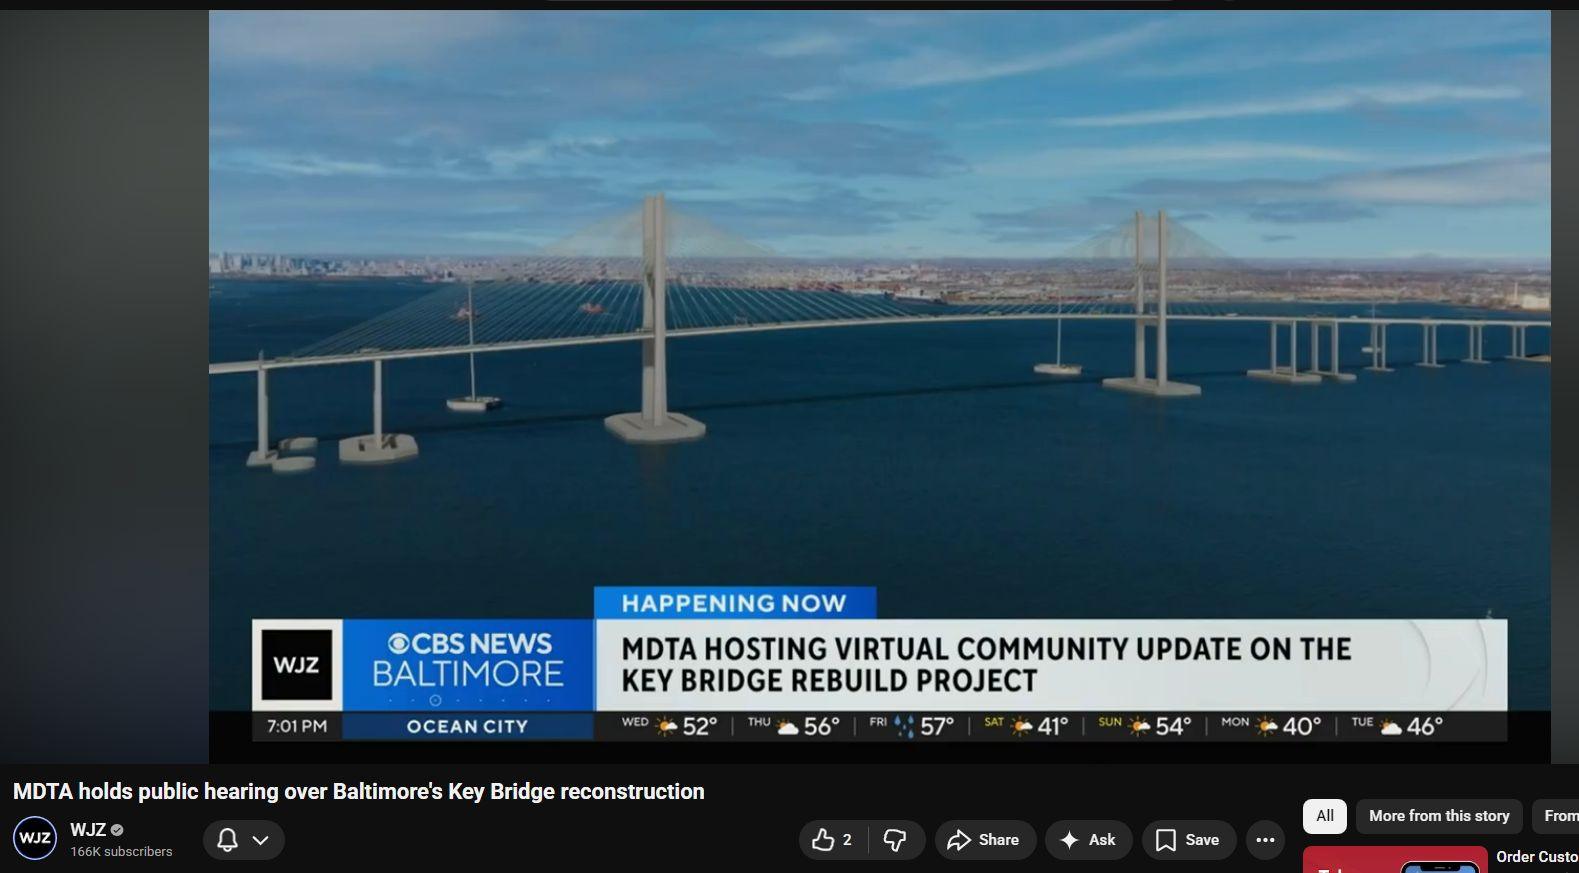Open the red ad thumbnail in sidebar

coord(1394,861)
